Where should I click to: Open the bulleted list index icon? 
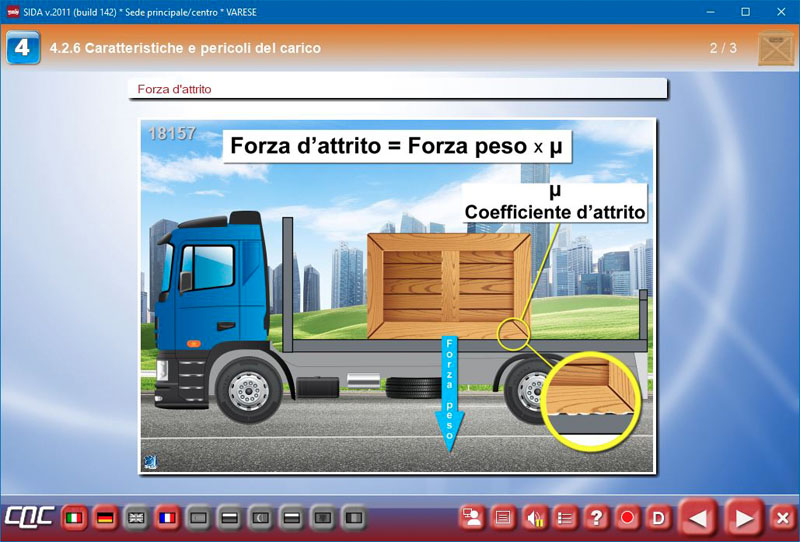tap(565, 518)
